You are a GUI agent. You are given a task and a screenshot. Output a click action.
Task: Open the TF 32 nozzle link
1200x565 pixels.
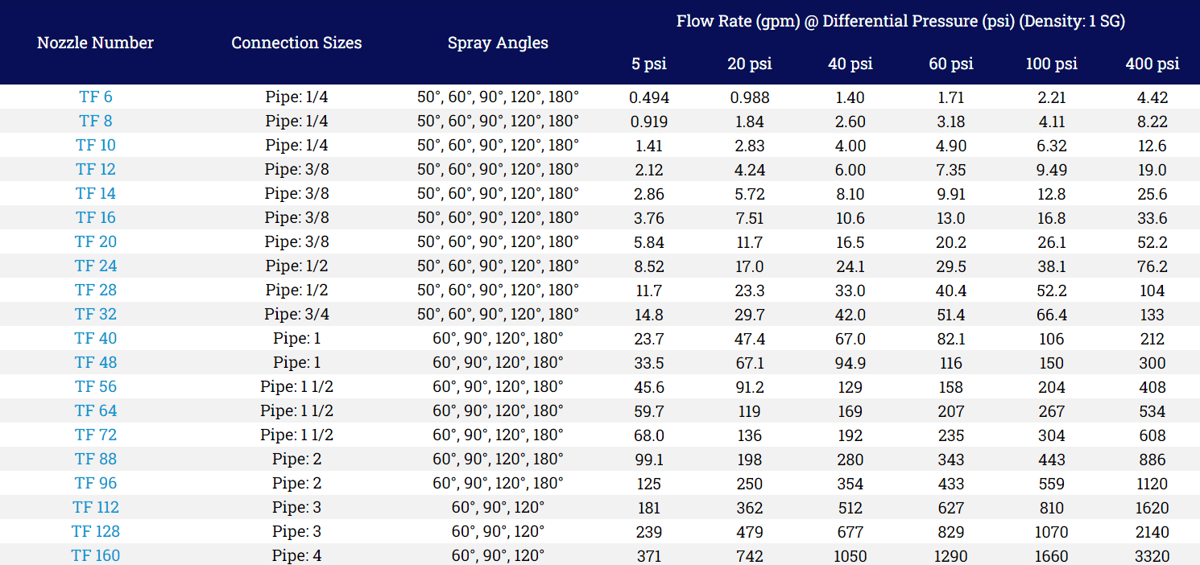click(x=96, y=314)
